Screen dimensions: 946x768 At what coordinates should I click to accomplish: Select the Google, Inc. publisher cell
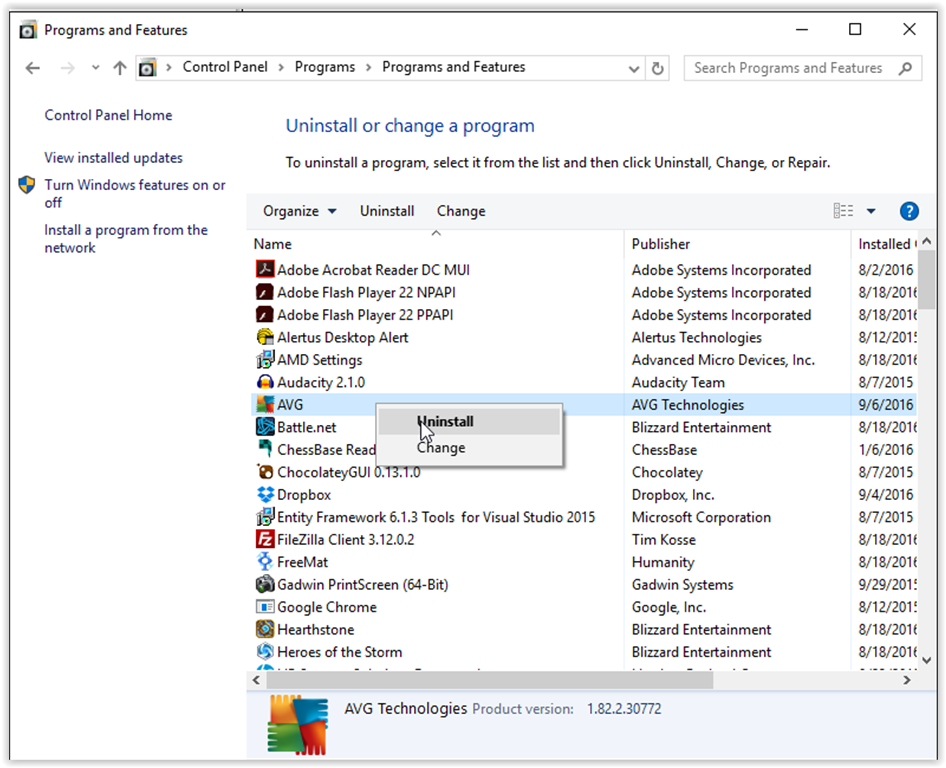point(668,607)
